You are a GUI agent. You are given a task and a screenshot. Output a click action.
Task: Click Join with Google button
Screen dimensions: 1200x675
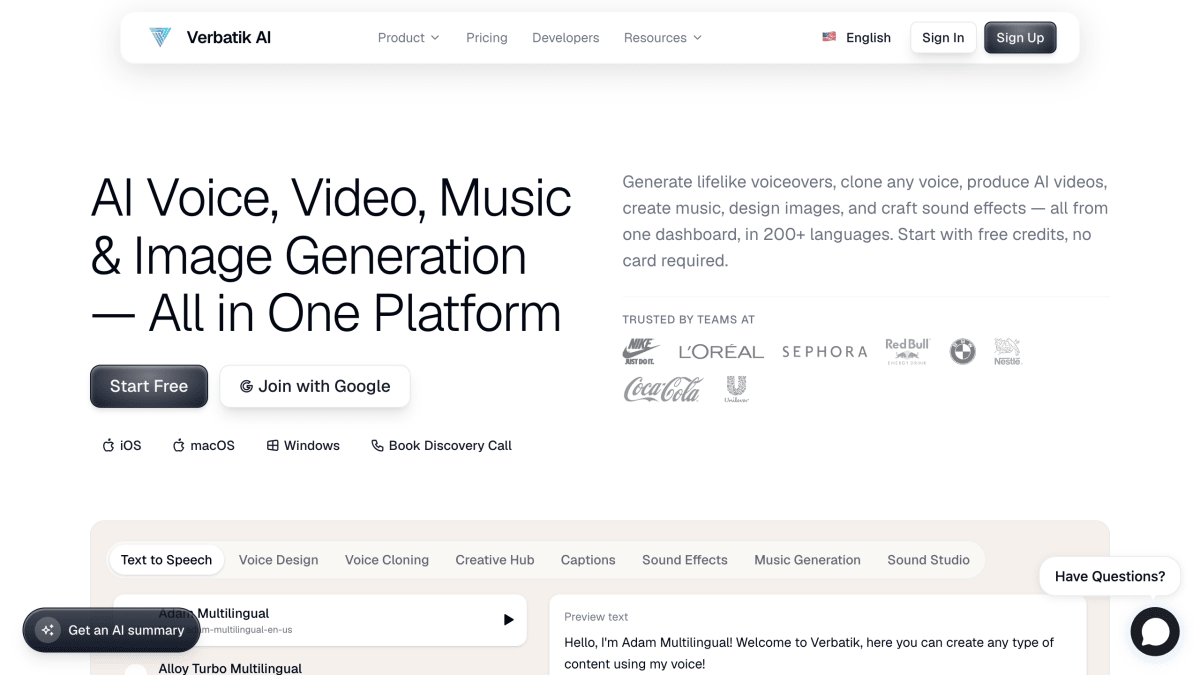click(315, 386)
